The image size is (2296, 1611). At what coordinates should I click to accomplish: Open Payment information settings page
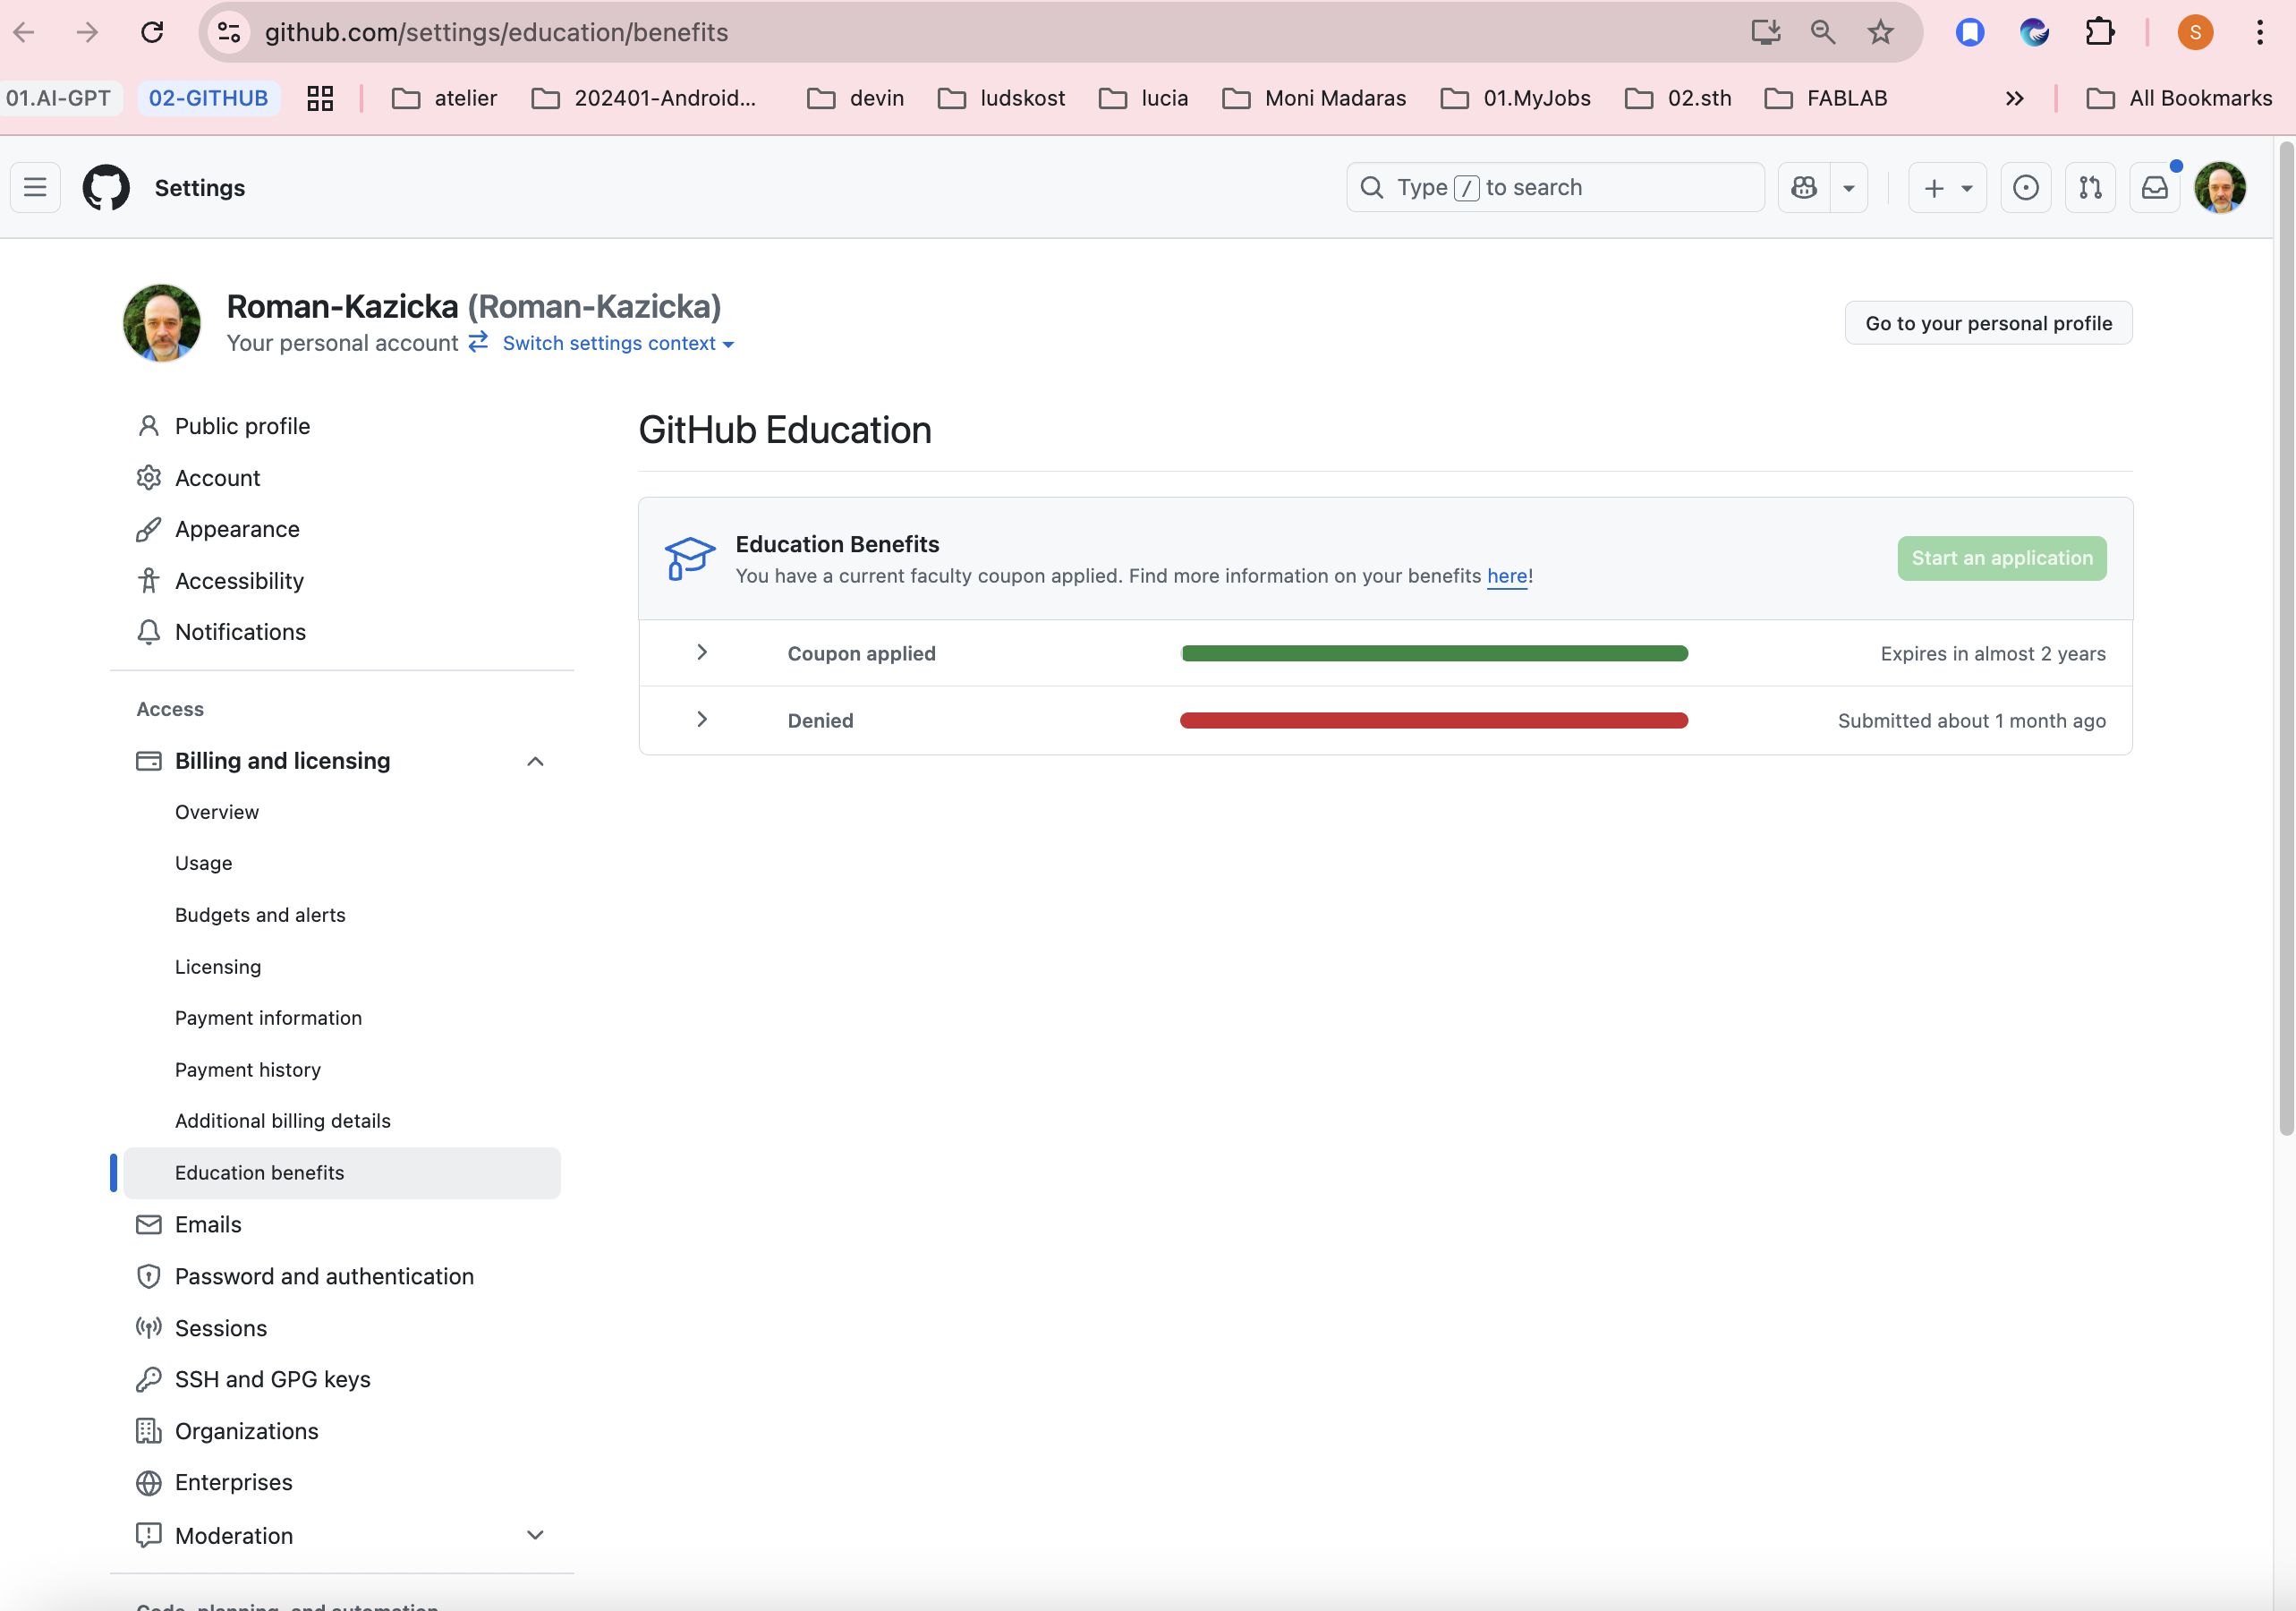(268, 1018)
